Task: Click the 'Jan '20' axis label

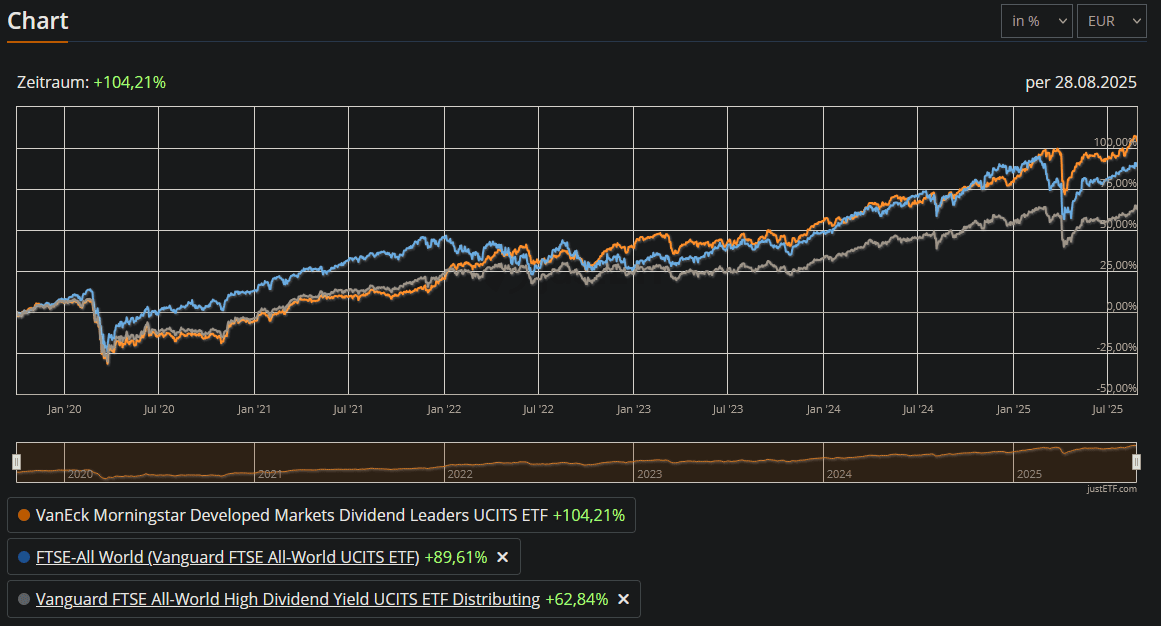Action: point(64,409)
